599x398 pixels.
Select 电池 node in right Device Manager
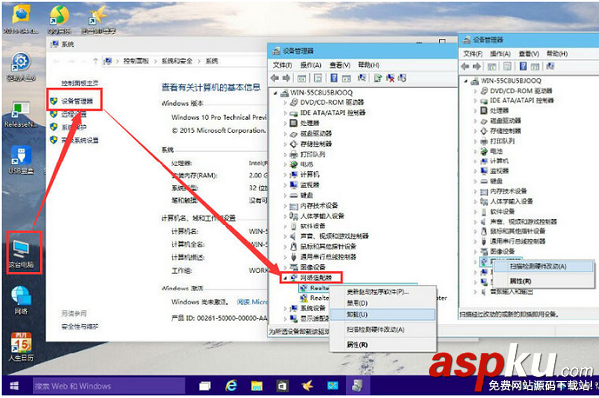click(496, 151)
